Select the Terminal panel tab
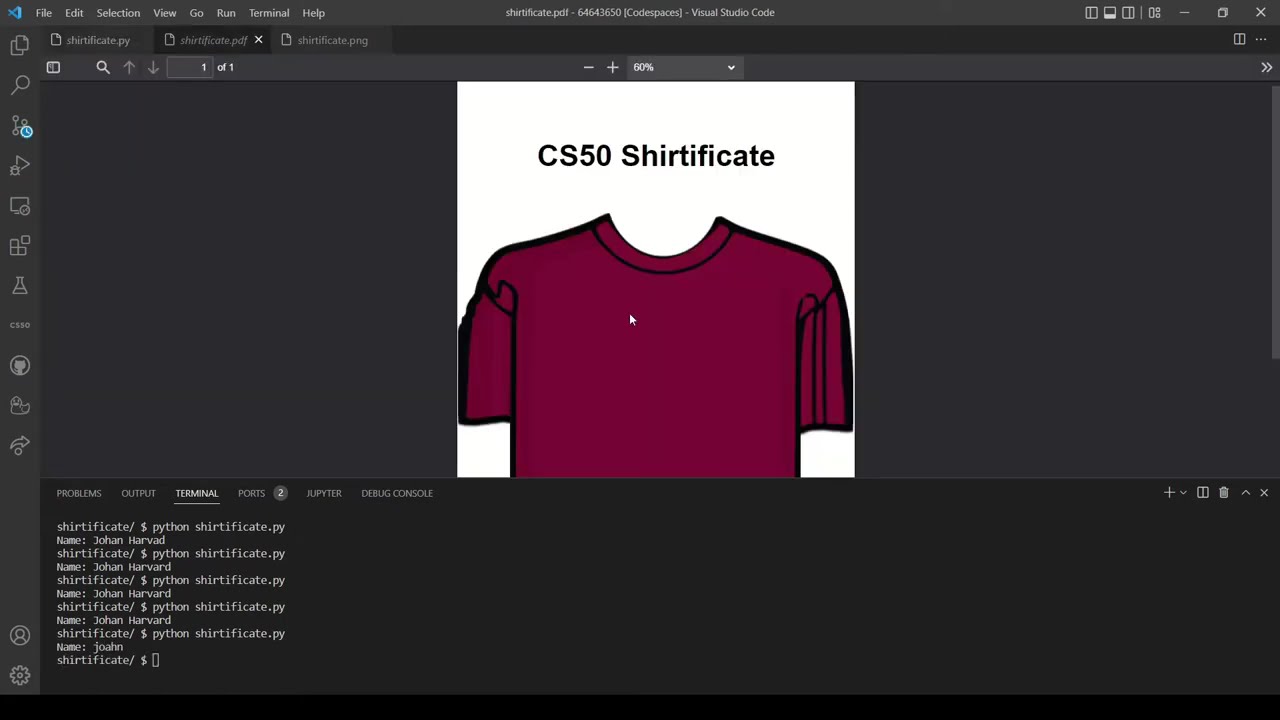The width and height of the screenshot is (1280, 720). click(196, 493)
